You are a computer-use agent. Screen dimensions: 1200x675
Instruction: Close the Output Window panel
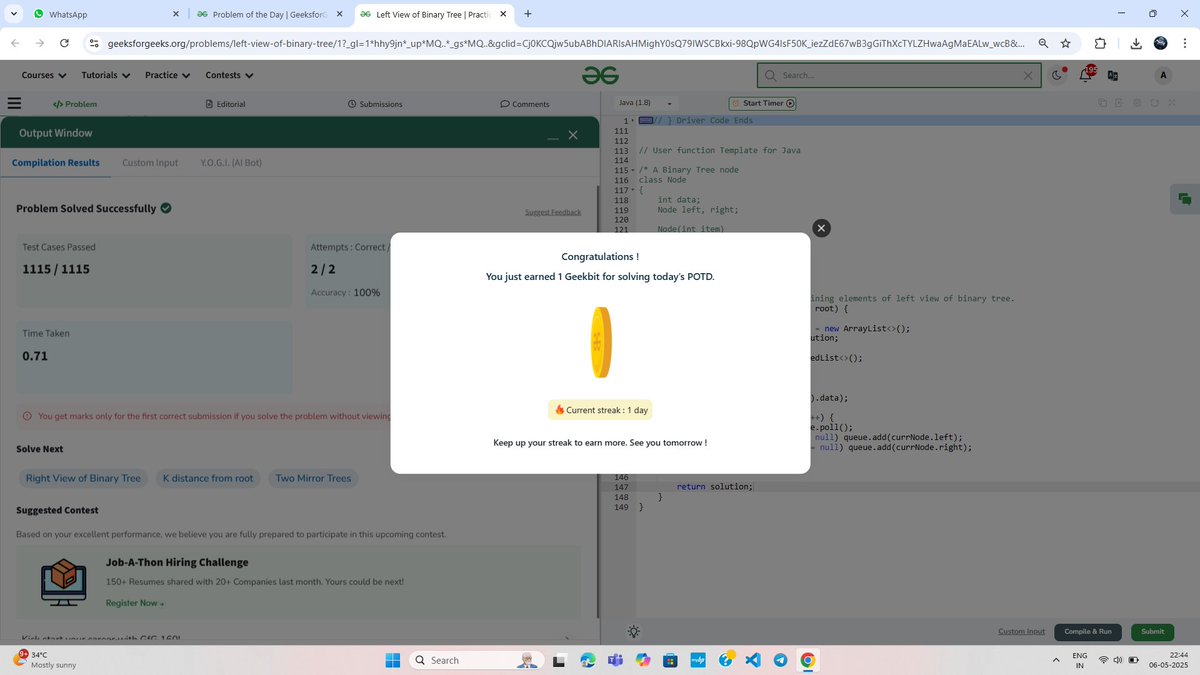(x=573, y=135)
